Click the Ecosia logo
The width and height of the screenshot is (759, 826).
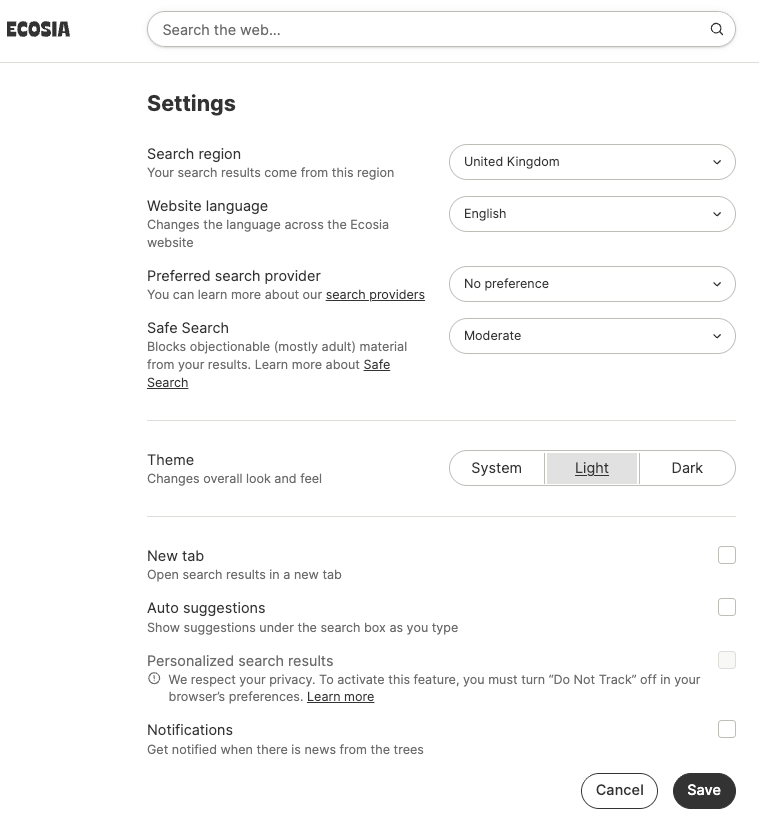pos(37,29)
